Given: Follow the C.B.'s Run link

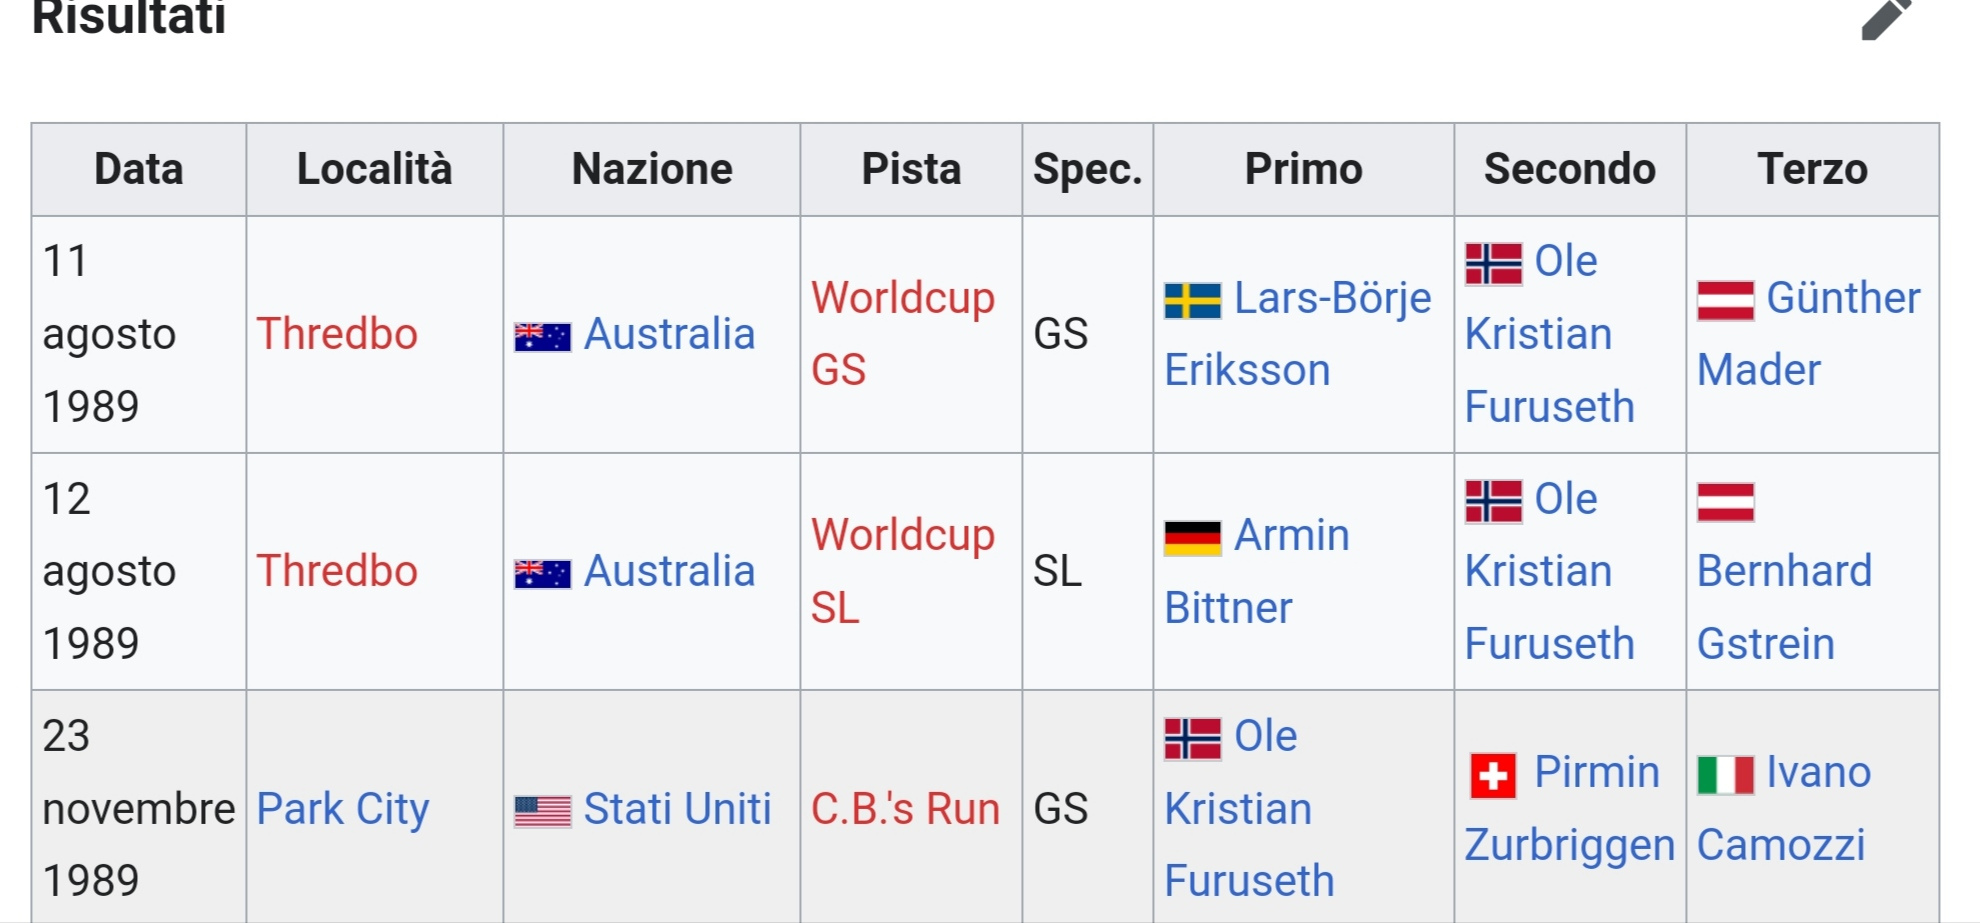Looking at the screenshot, I should tap(905, 808).
